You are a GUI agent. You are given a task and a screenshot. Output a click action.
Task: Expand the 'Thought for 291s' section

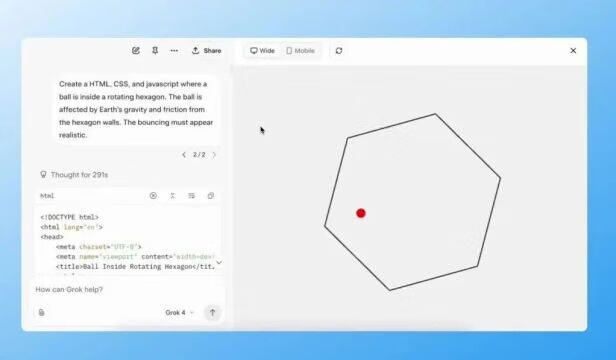point(74,174)
